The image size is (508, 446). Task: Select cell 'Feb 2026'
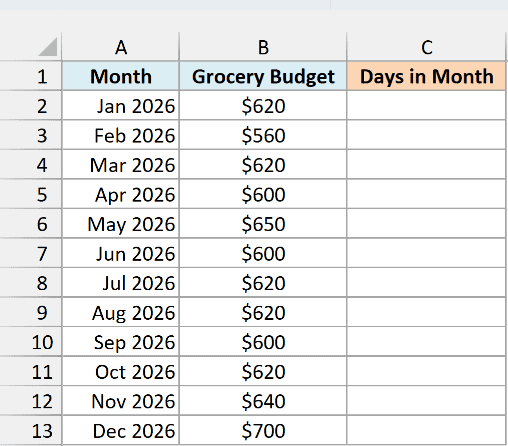click(x=121, y=135)
